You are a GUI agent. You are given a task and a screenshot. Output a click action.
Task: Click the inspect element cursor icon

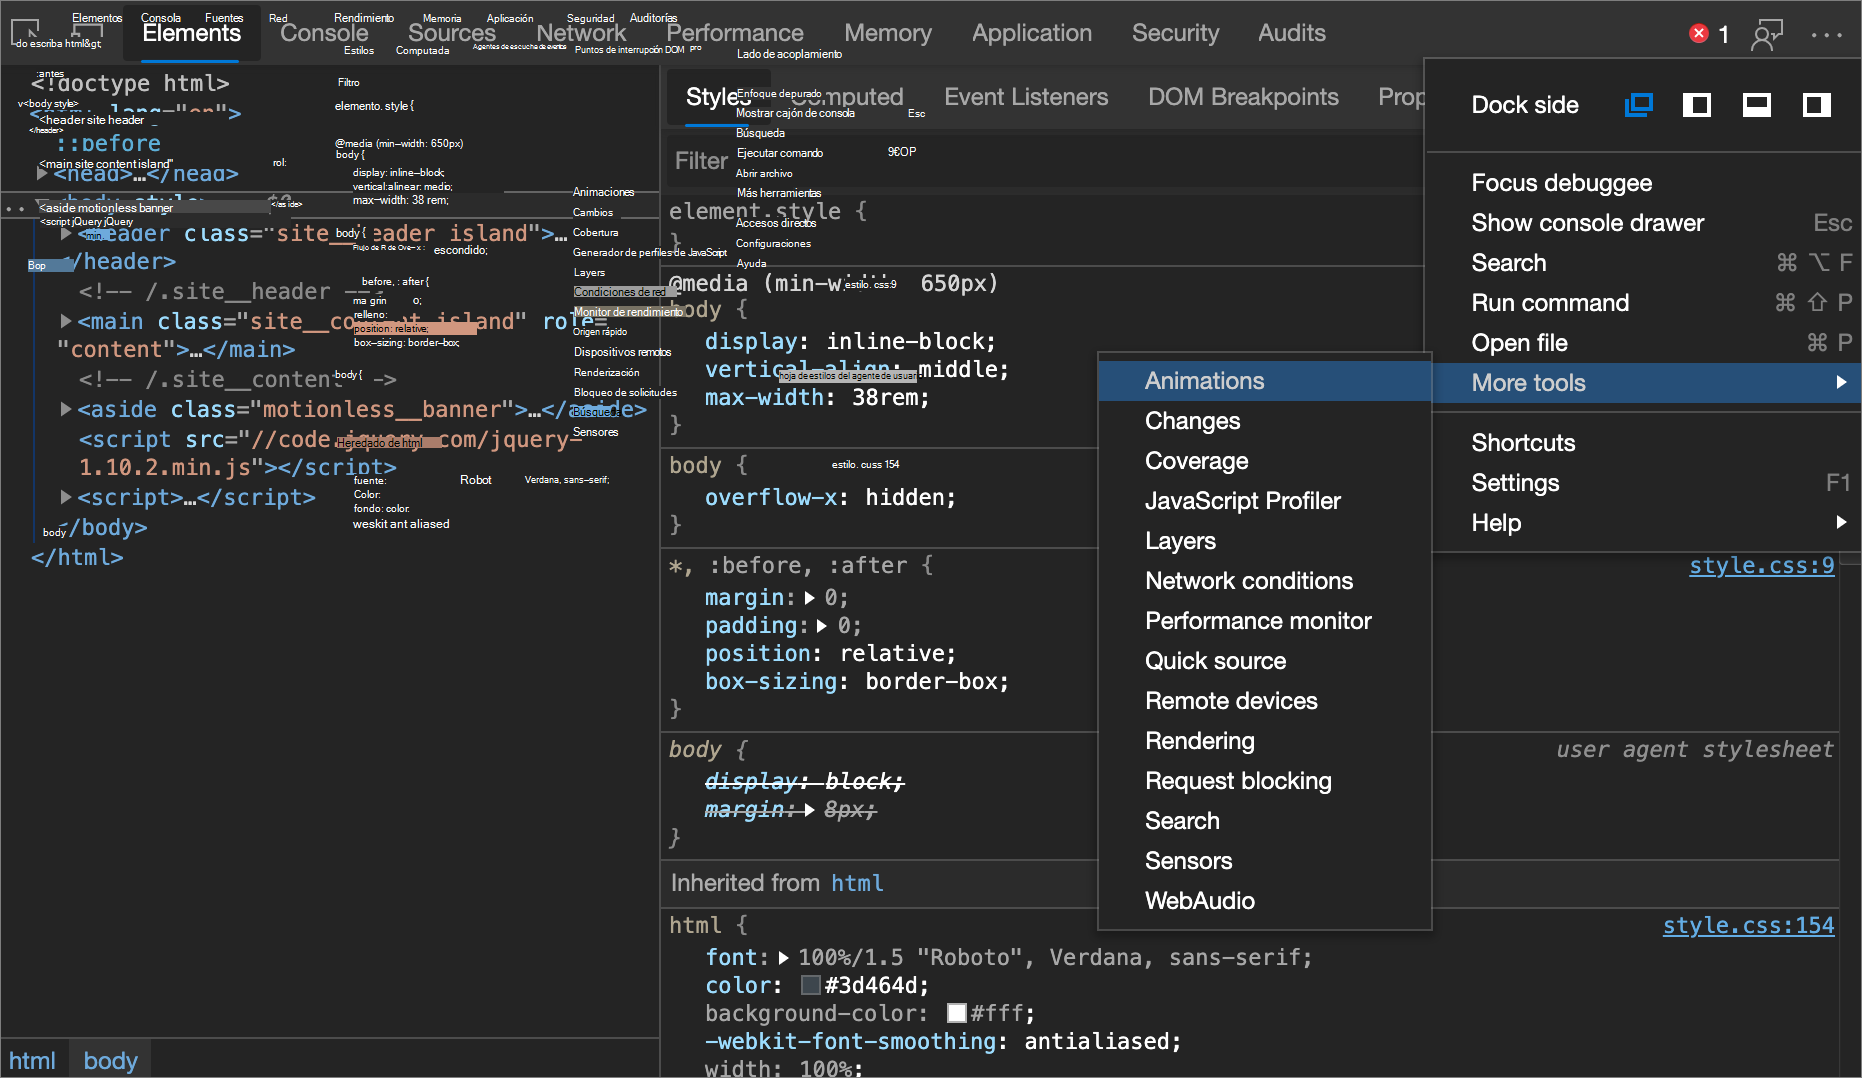tap(25, 32)
